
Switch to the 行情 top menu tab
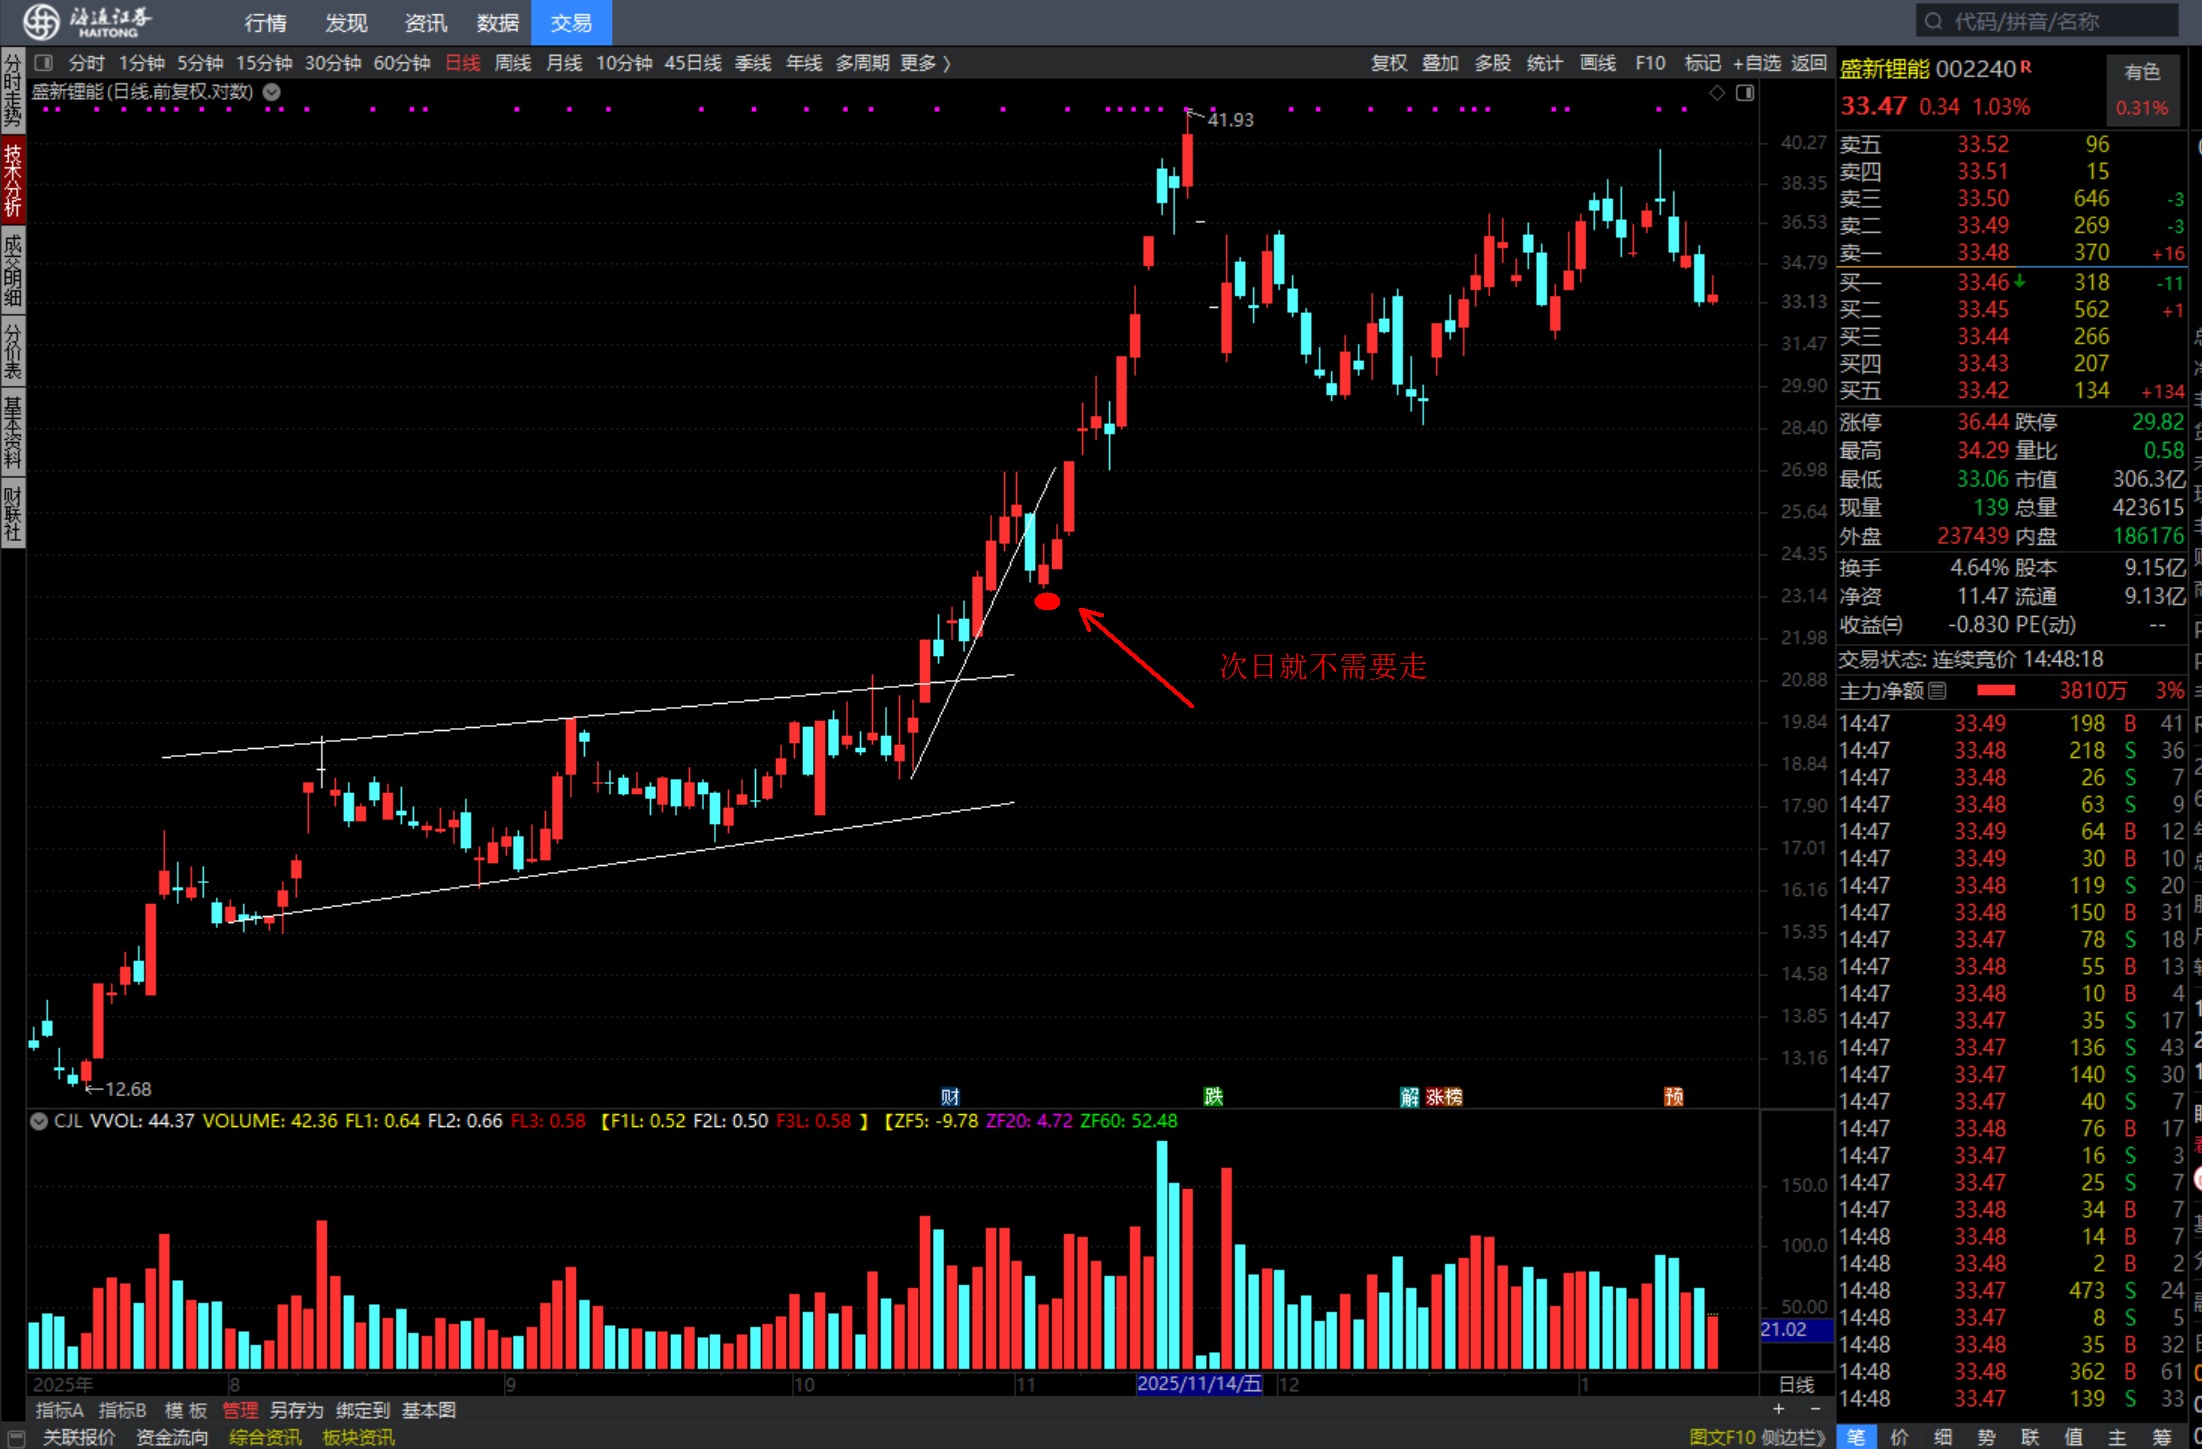265,22
